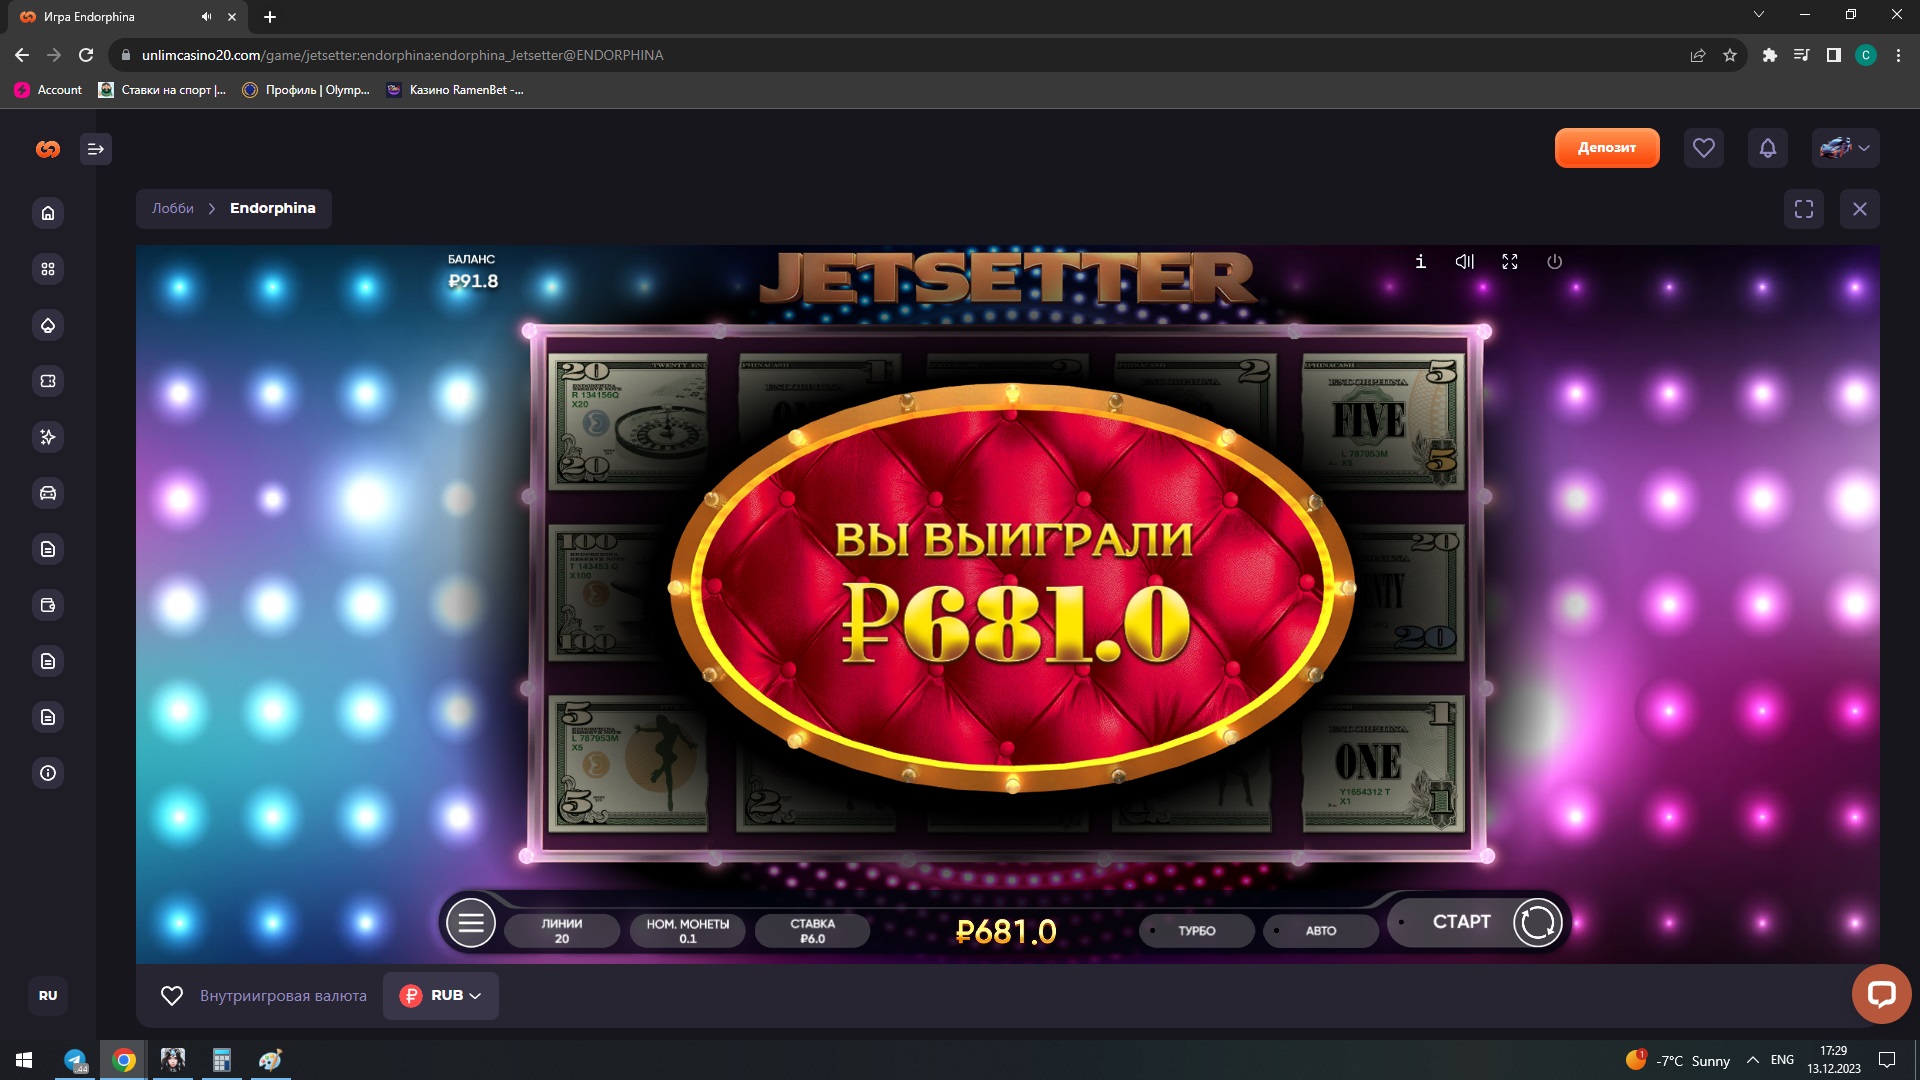Open Telegram from Windows taskbar
Viewport: 1920px width, 1080px height.
tap(75, 1060)
